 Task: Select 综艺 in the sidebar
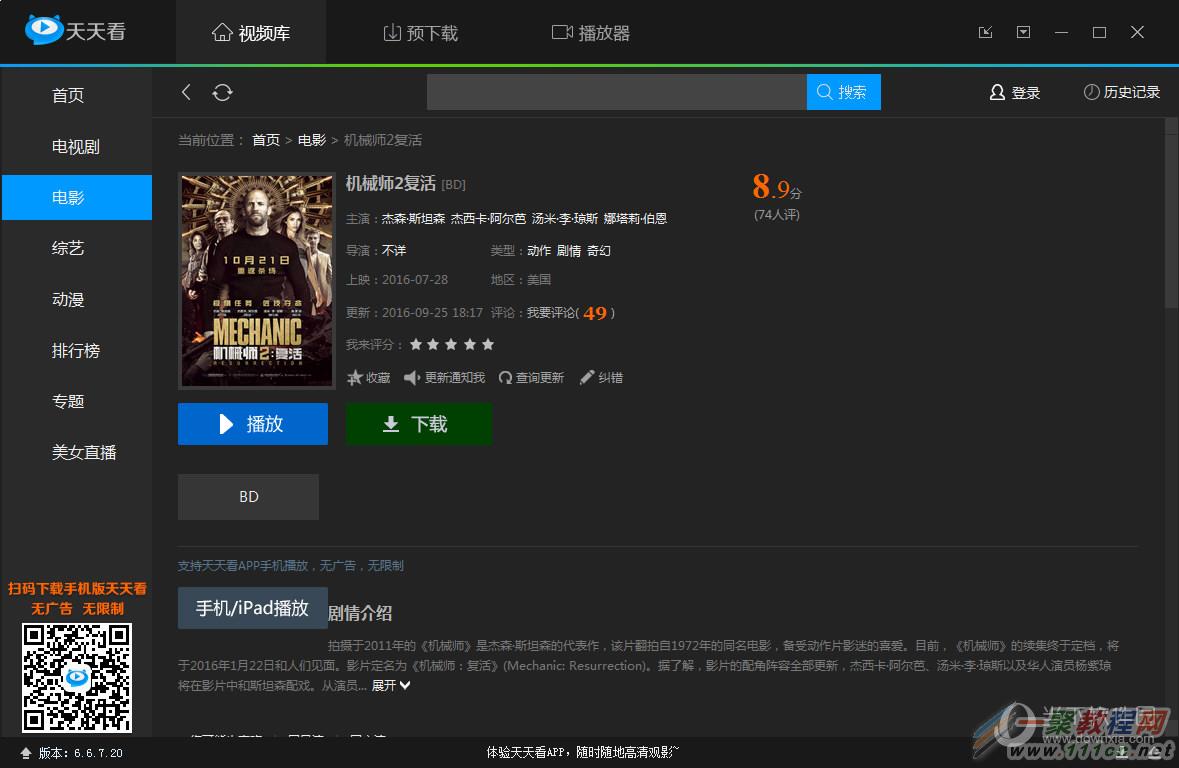click(77, 248)
